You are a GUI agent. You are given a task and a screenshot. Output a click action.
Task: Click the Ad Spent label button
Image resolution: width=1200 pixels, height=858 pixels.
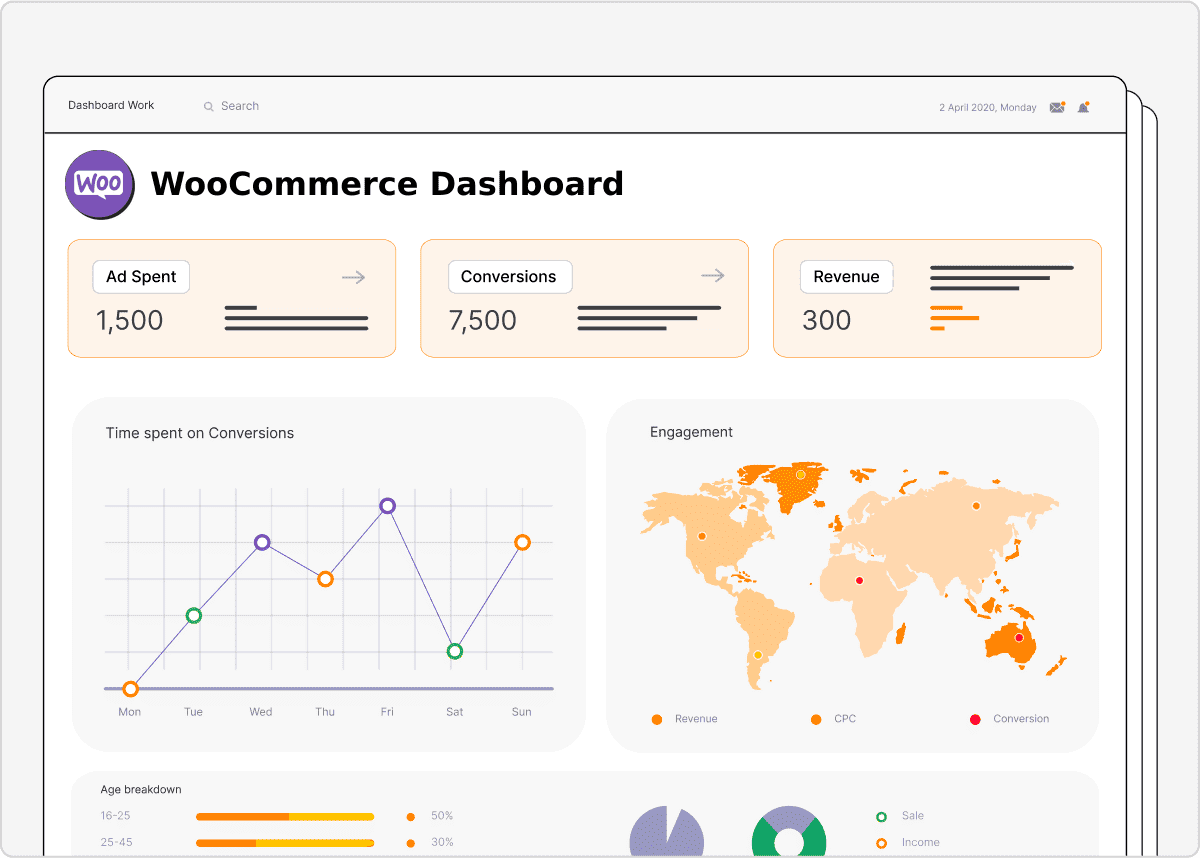[x=141, y=277]
